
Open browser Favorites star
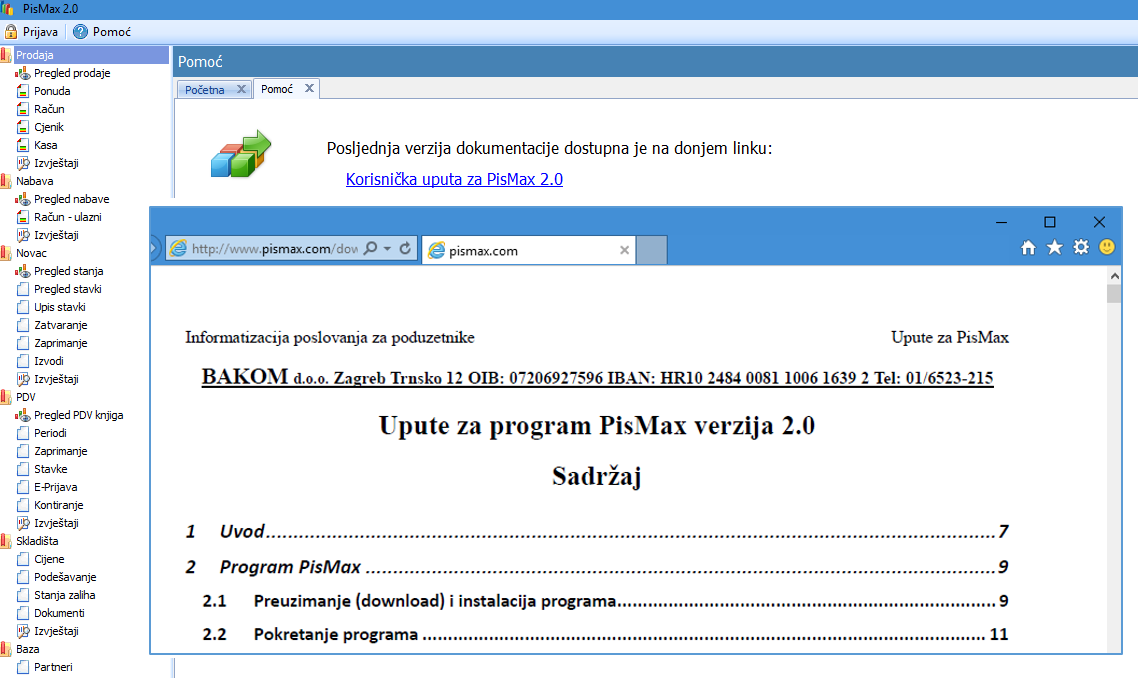[1055, 248]
